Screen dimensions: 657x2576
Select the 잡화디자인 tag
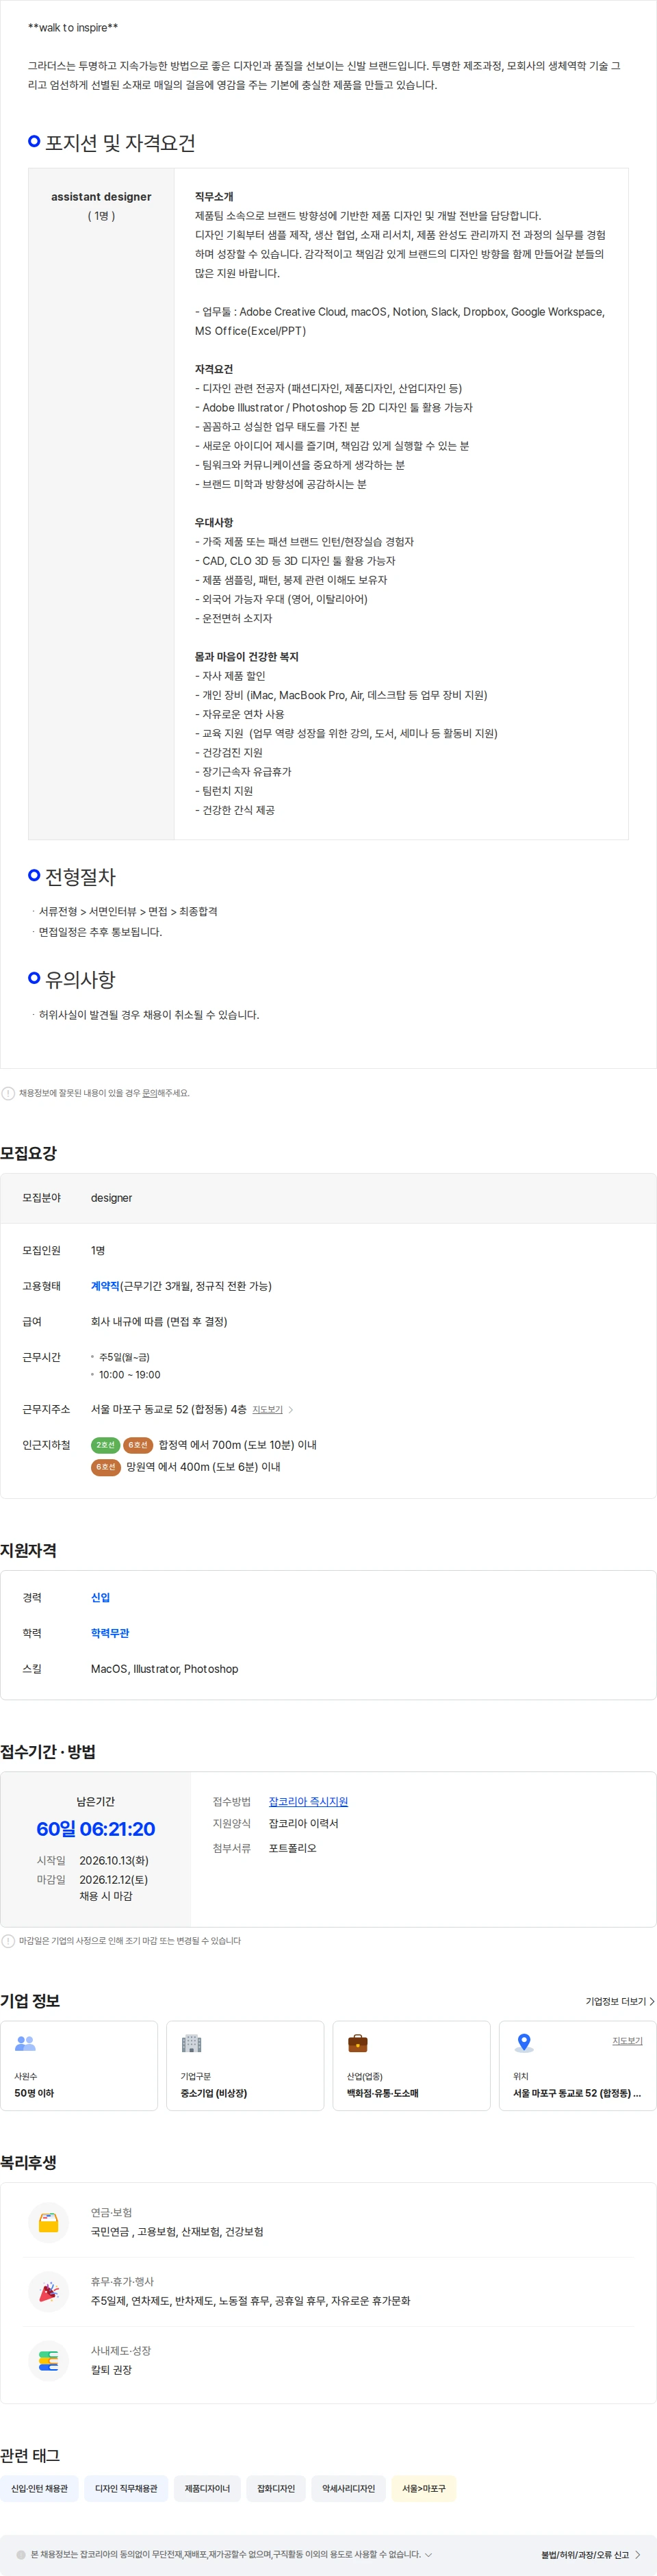click(x=276, y=2488)
